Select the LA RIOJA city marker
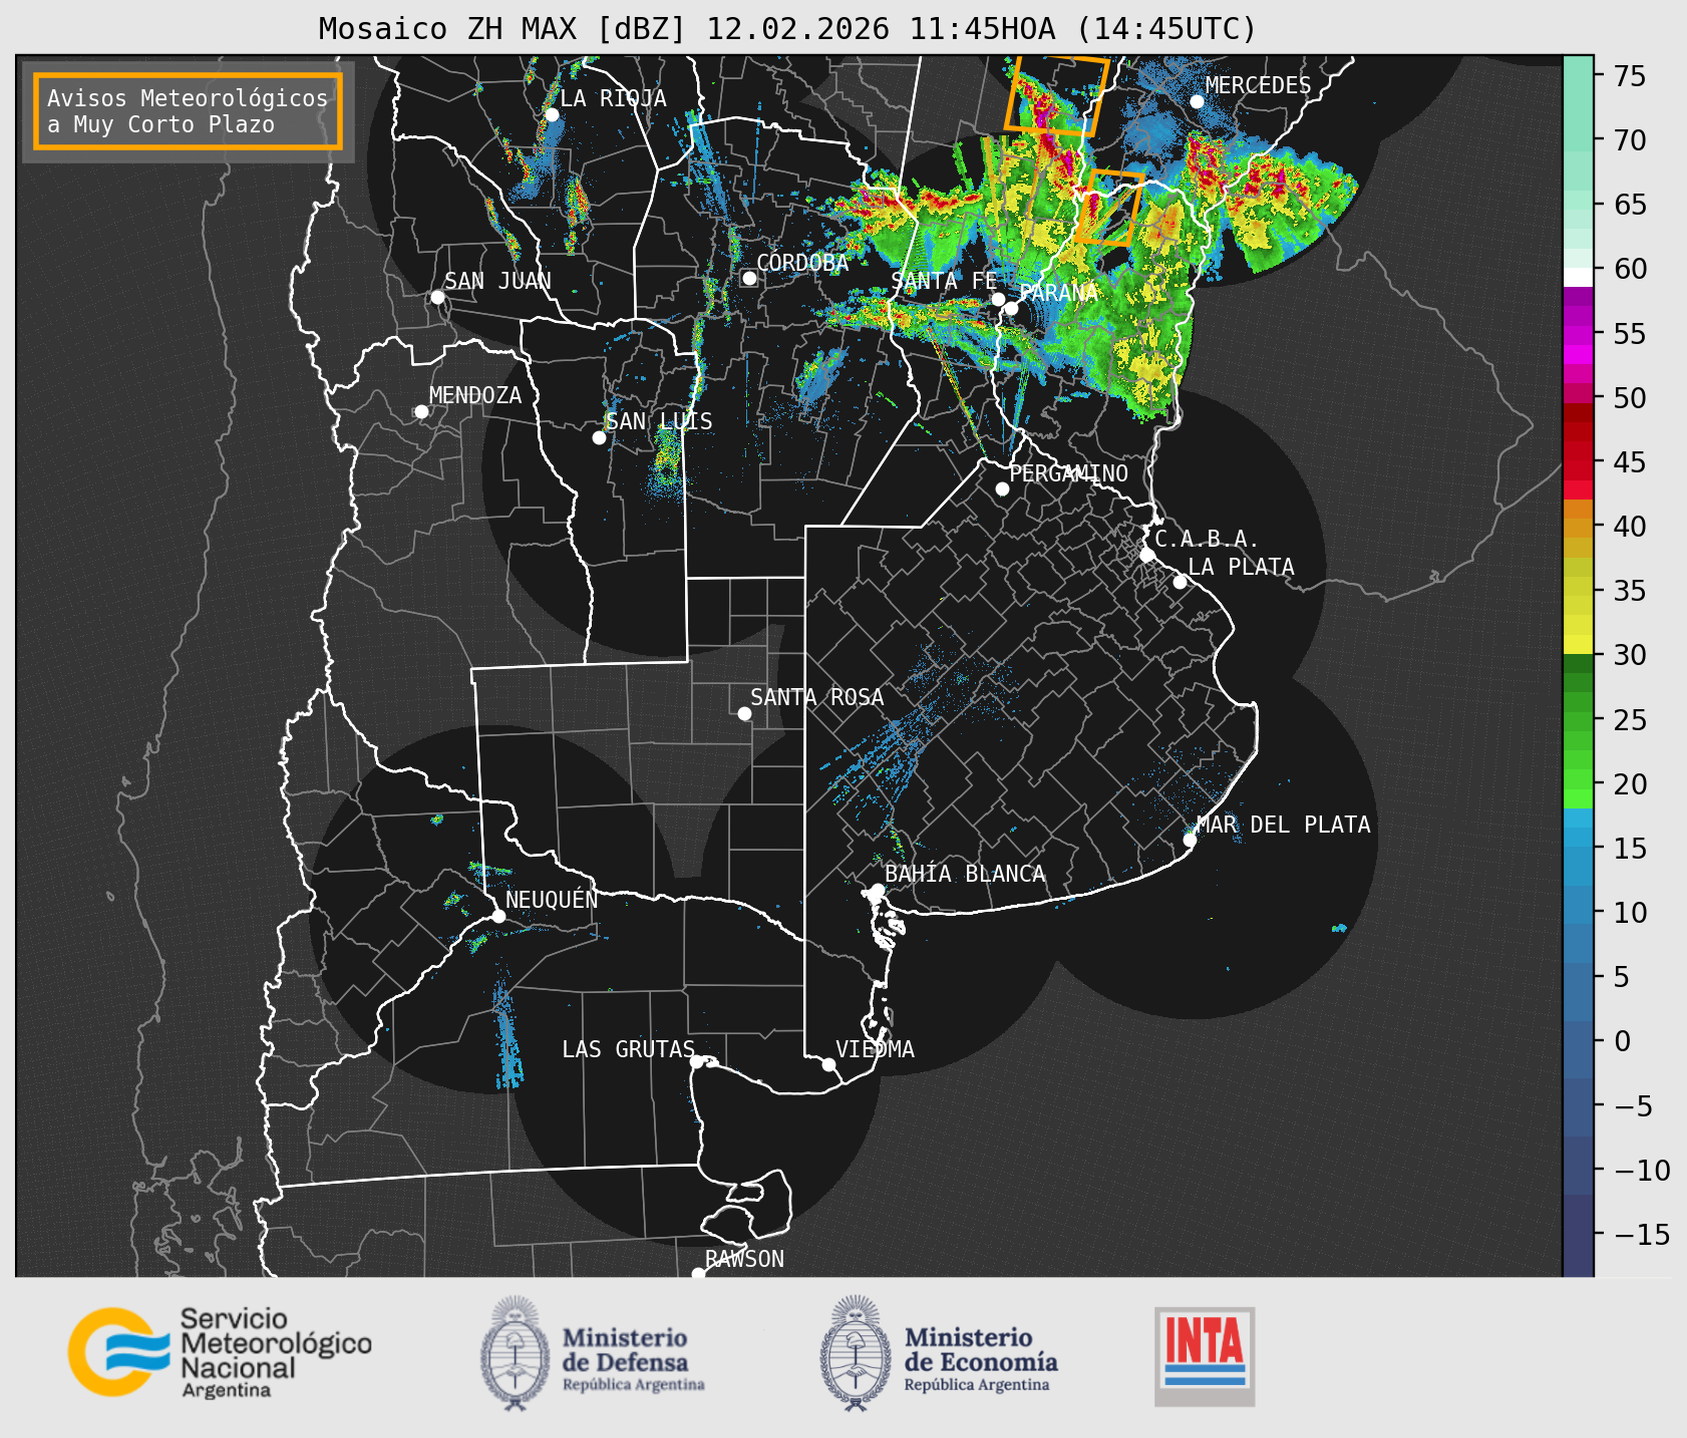The width and height of the screenshot is (1687, 1438). [x=552, y=115]
